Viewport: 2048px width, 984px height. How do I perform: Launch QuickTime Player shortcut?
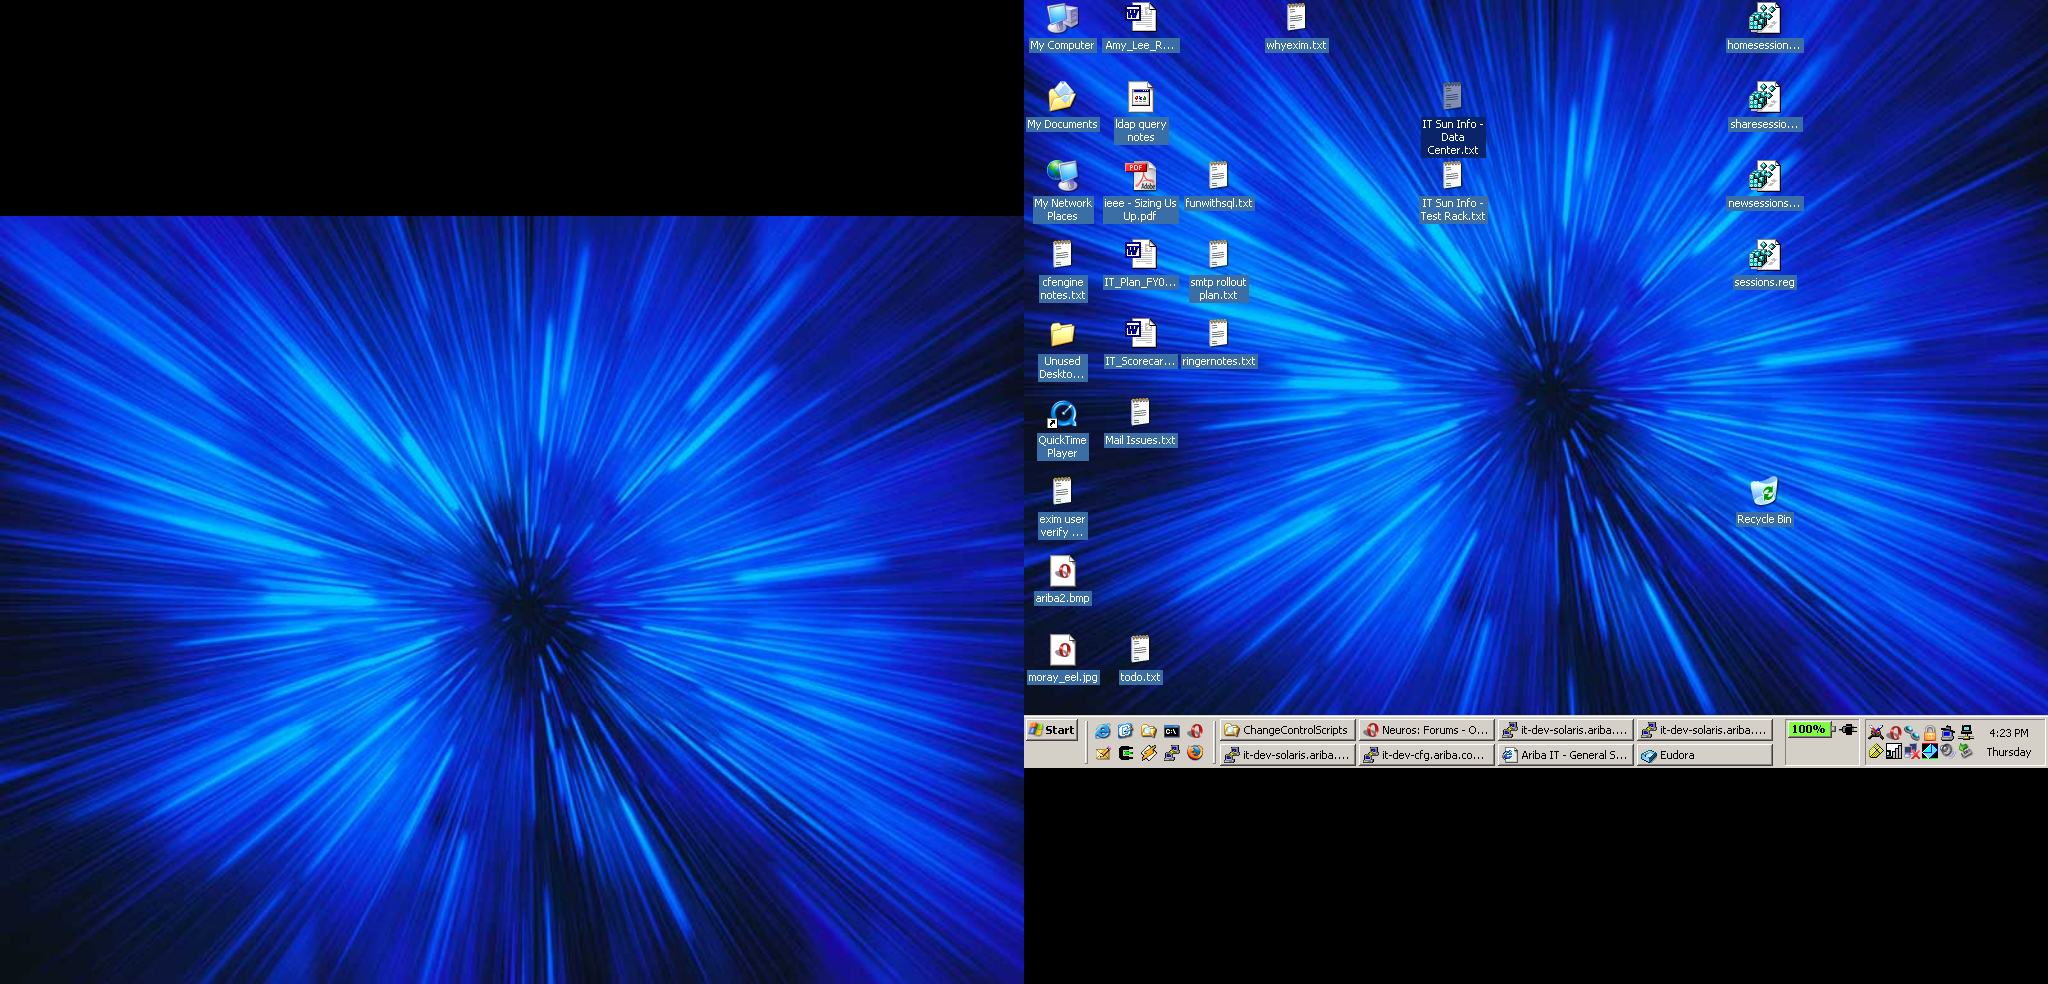(x=1062, y=429)
